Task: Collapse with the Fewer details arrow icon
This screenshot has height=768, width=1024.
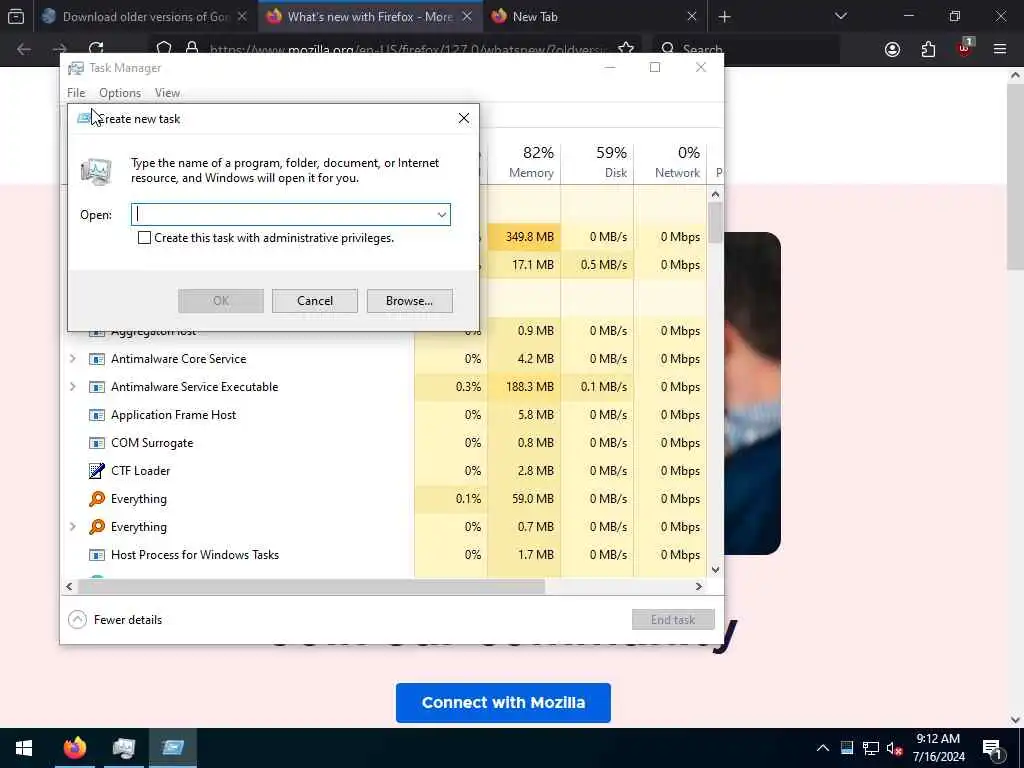Action: point(77,619)
